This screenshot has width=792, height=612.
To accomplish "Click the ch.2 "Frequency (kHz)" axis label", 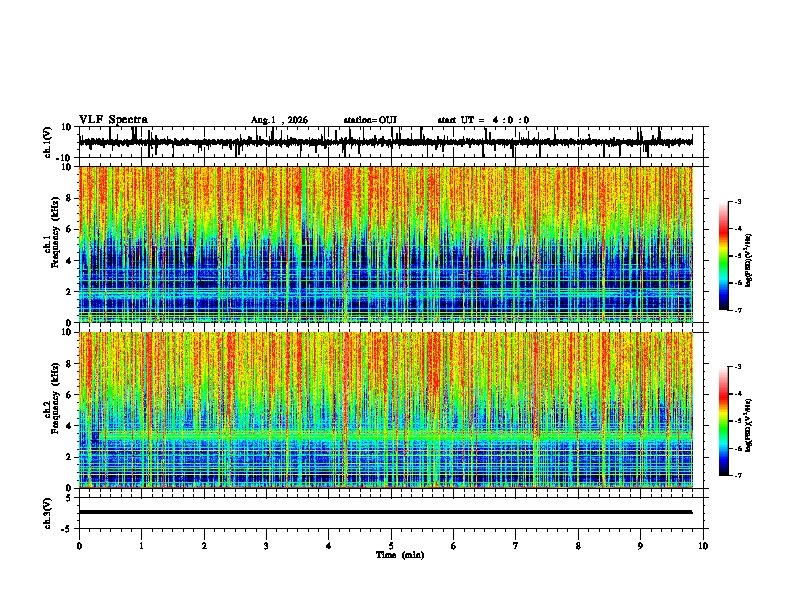I will tap(56, 398).
